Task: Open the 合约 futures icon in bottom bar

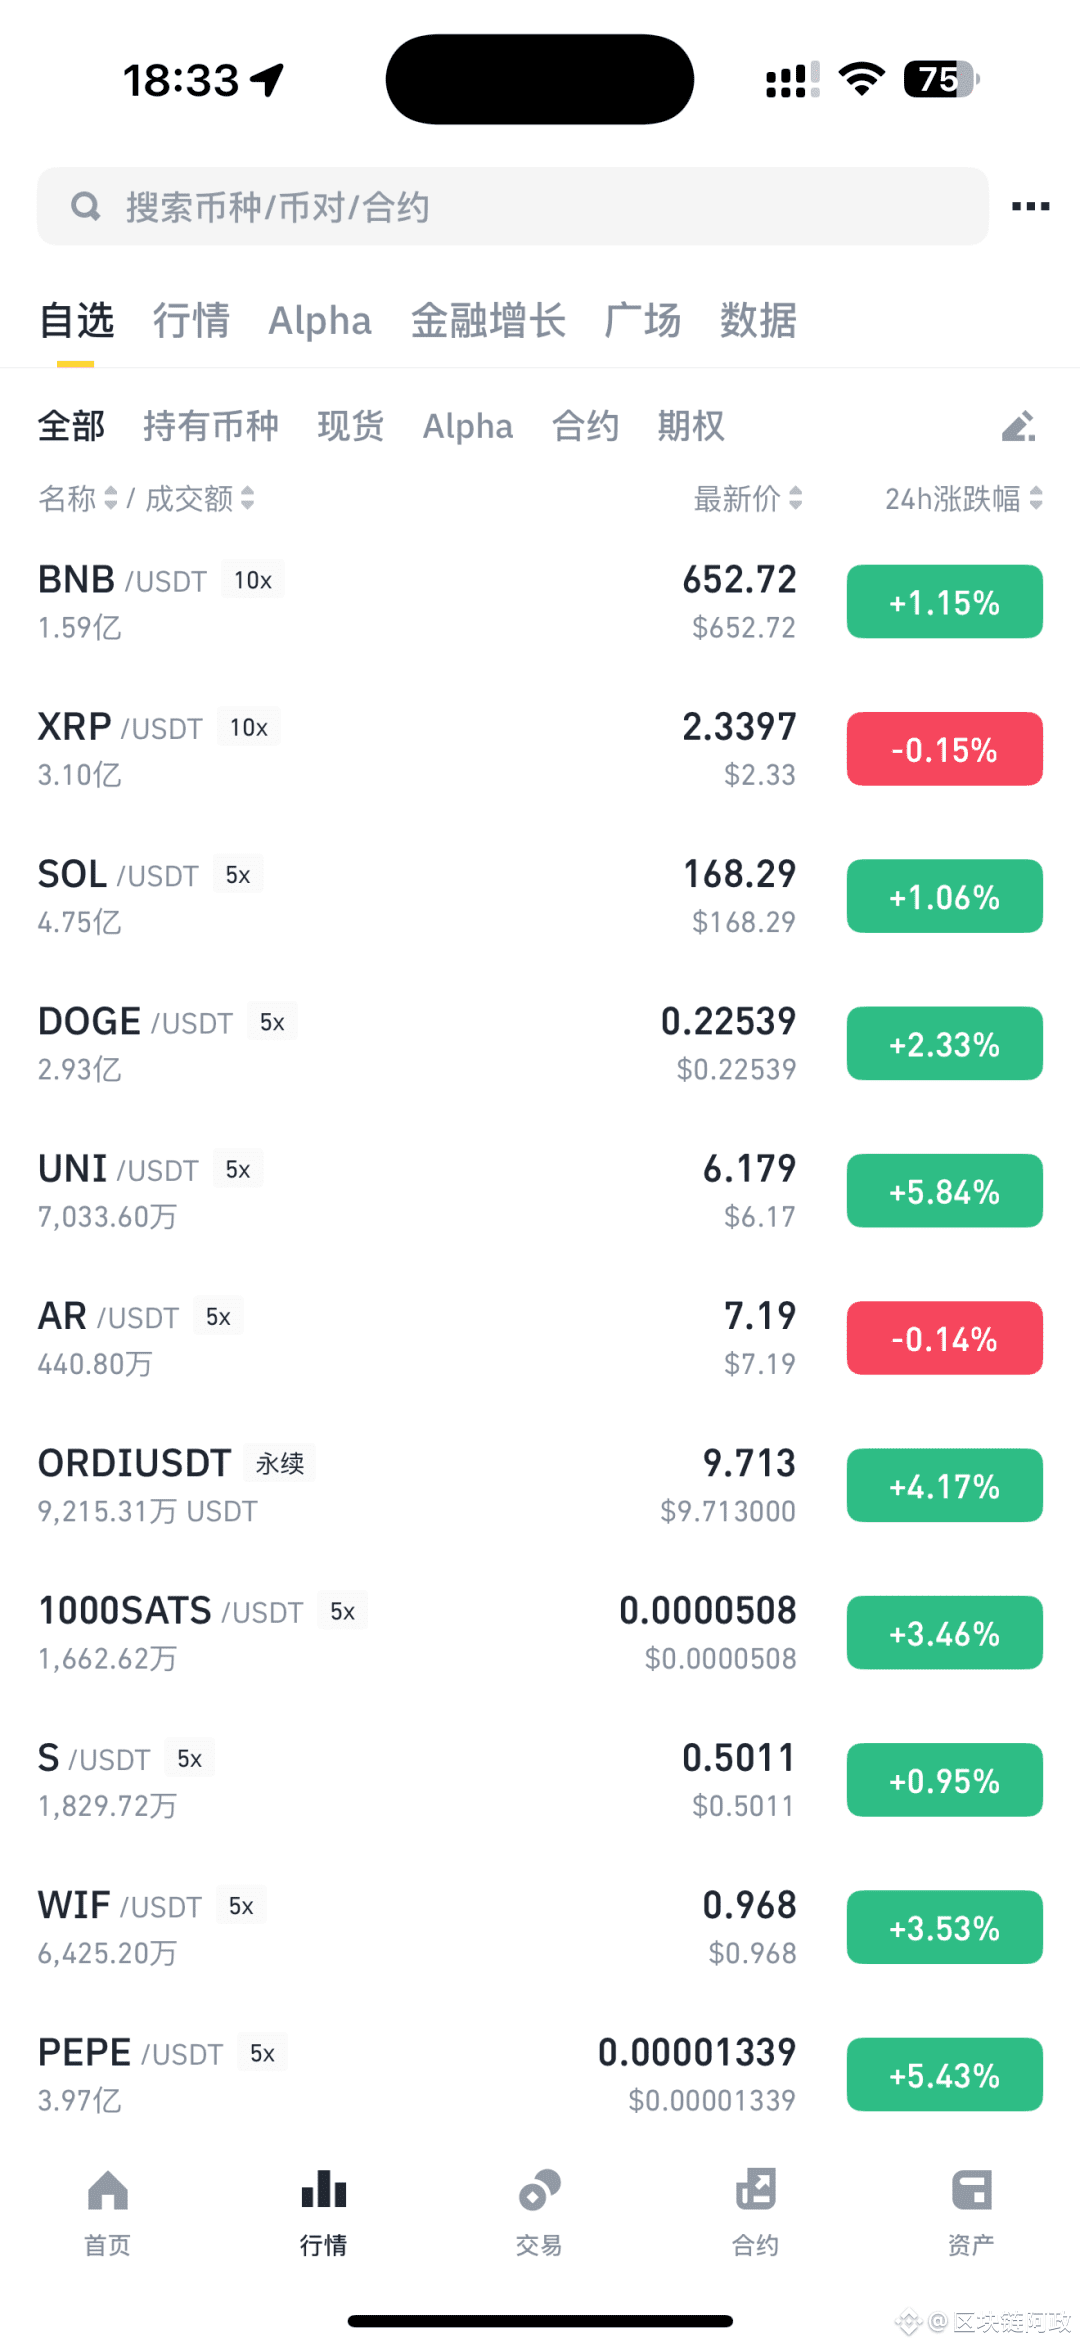Action: pyautogui.click(x=756, y=2190)
